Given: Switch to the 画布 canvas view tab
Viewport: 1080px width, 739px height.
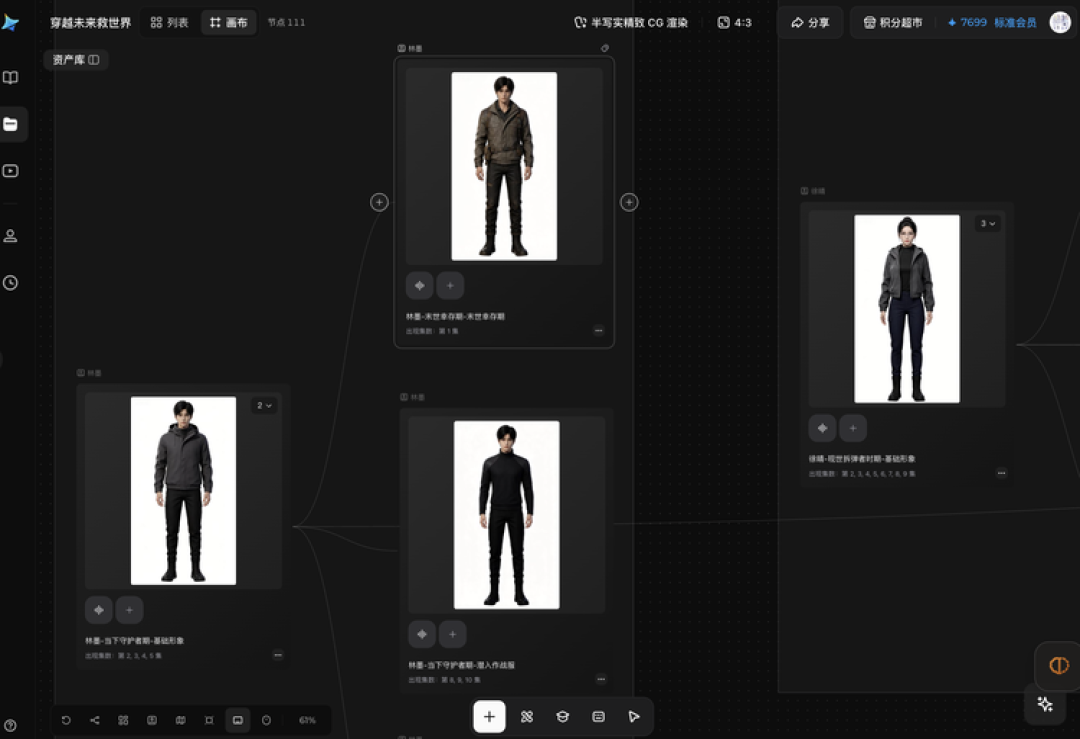Looking at the screenshot, I should pos(229,23).
